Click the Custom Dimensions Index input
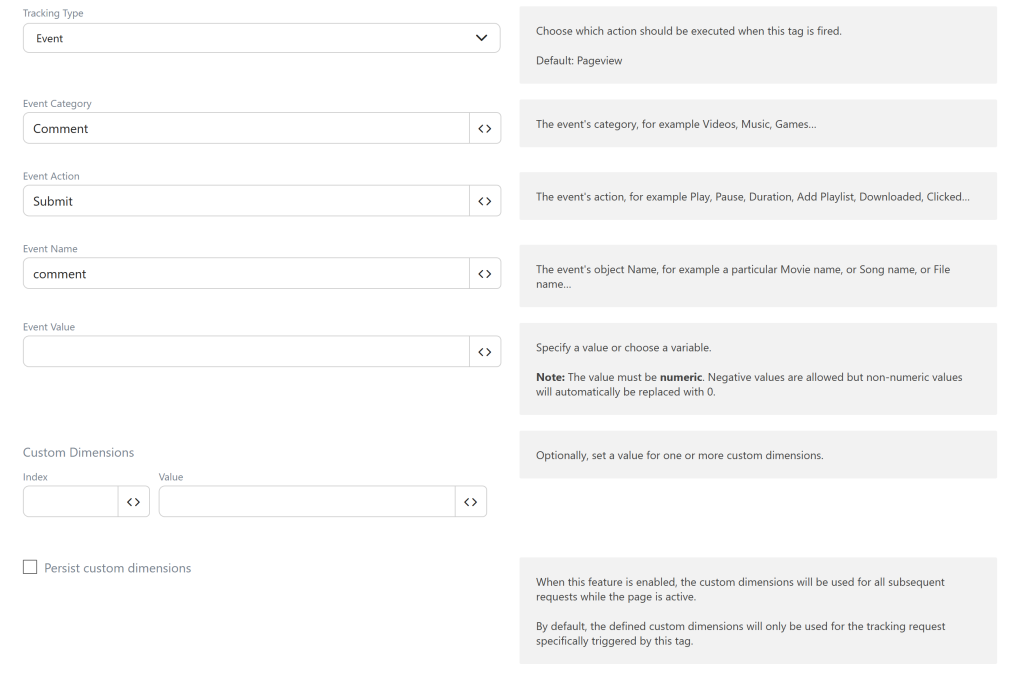This screenshot has height=679, width=1024. coord(71,501)
